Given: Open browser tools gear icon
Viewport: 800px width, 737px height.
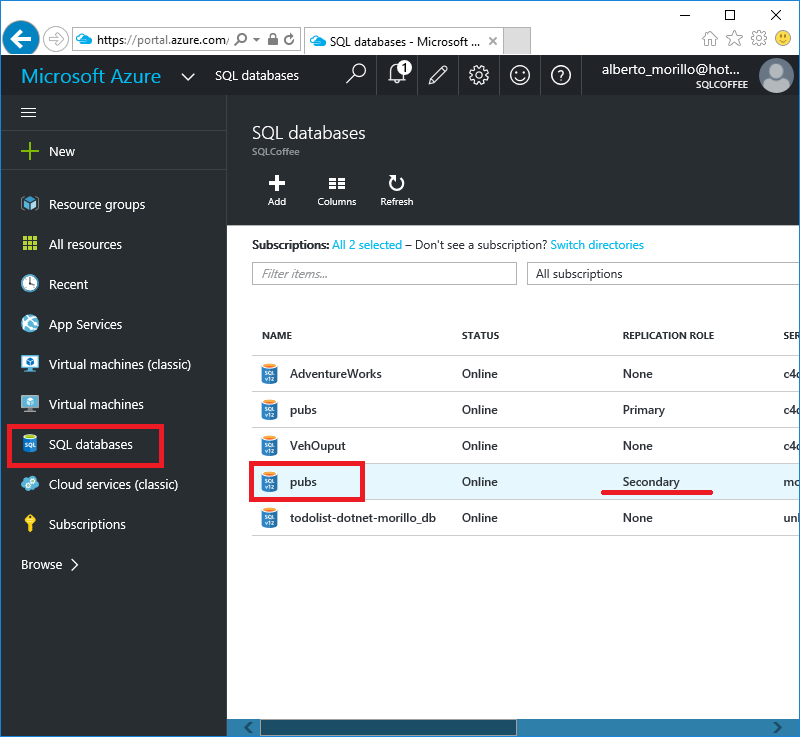Looking at the screenshot, I should tap(759, 38).
